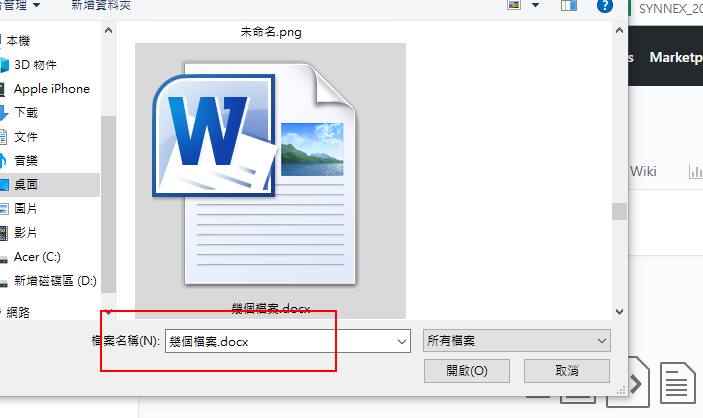Image resolution: width=703 pixels, height=418 pixels.
Task: Click the 開啟(O) button
Action: (x=467, y=371)
